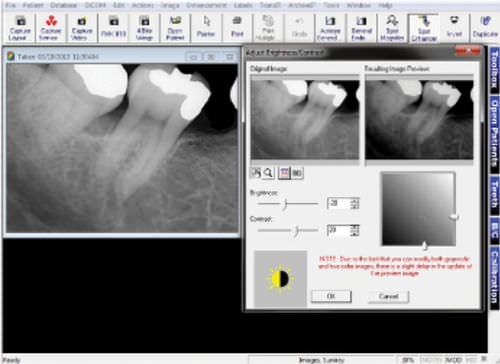Click Cancel in Adjust Brightness/Contrast dialog

point(388,296)
